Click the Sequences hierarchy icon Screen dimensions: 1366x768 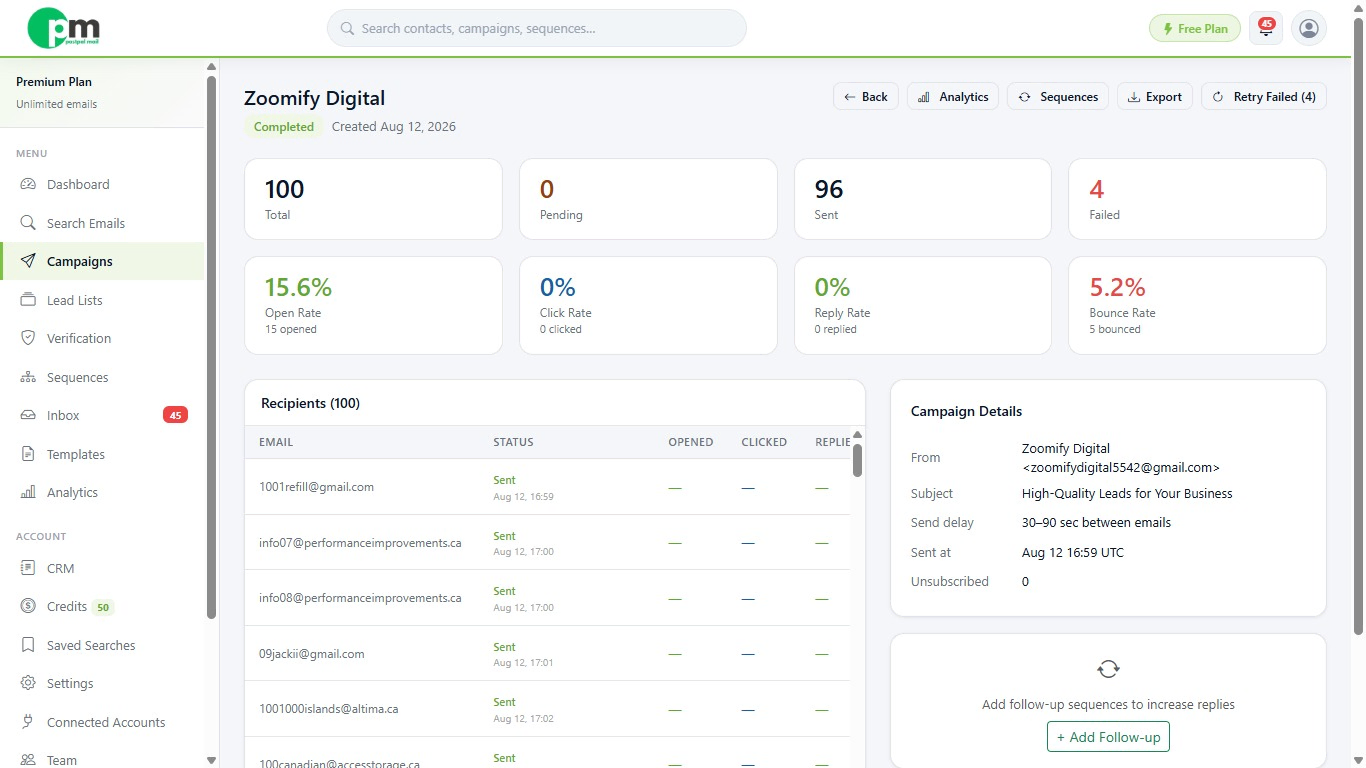28,377
